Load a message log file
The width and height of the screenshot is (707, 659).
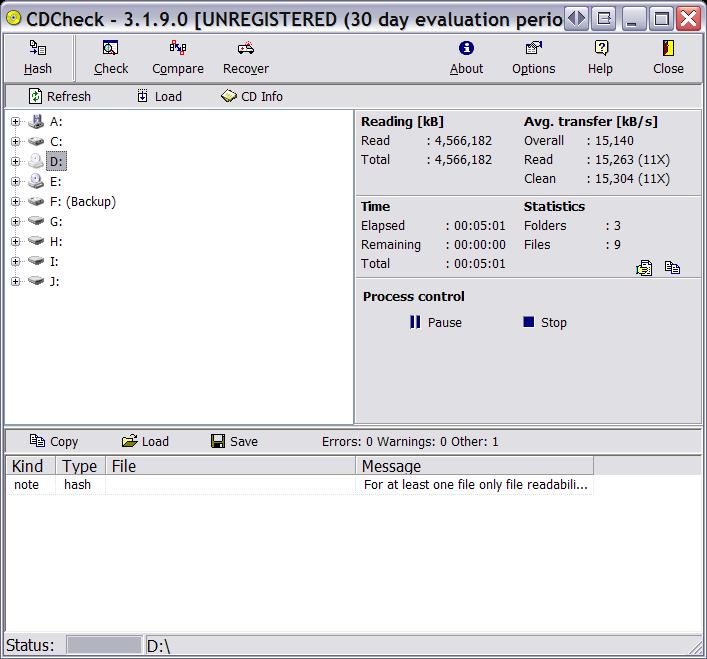click(x=145, y=441)
